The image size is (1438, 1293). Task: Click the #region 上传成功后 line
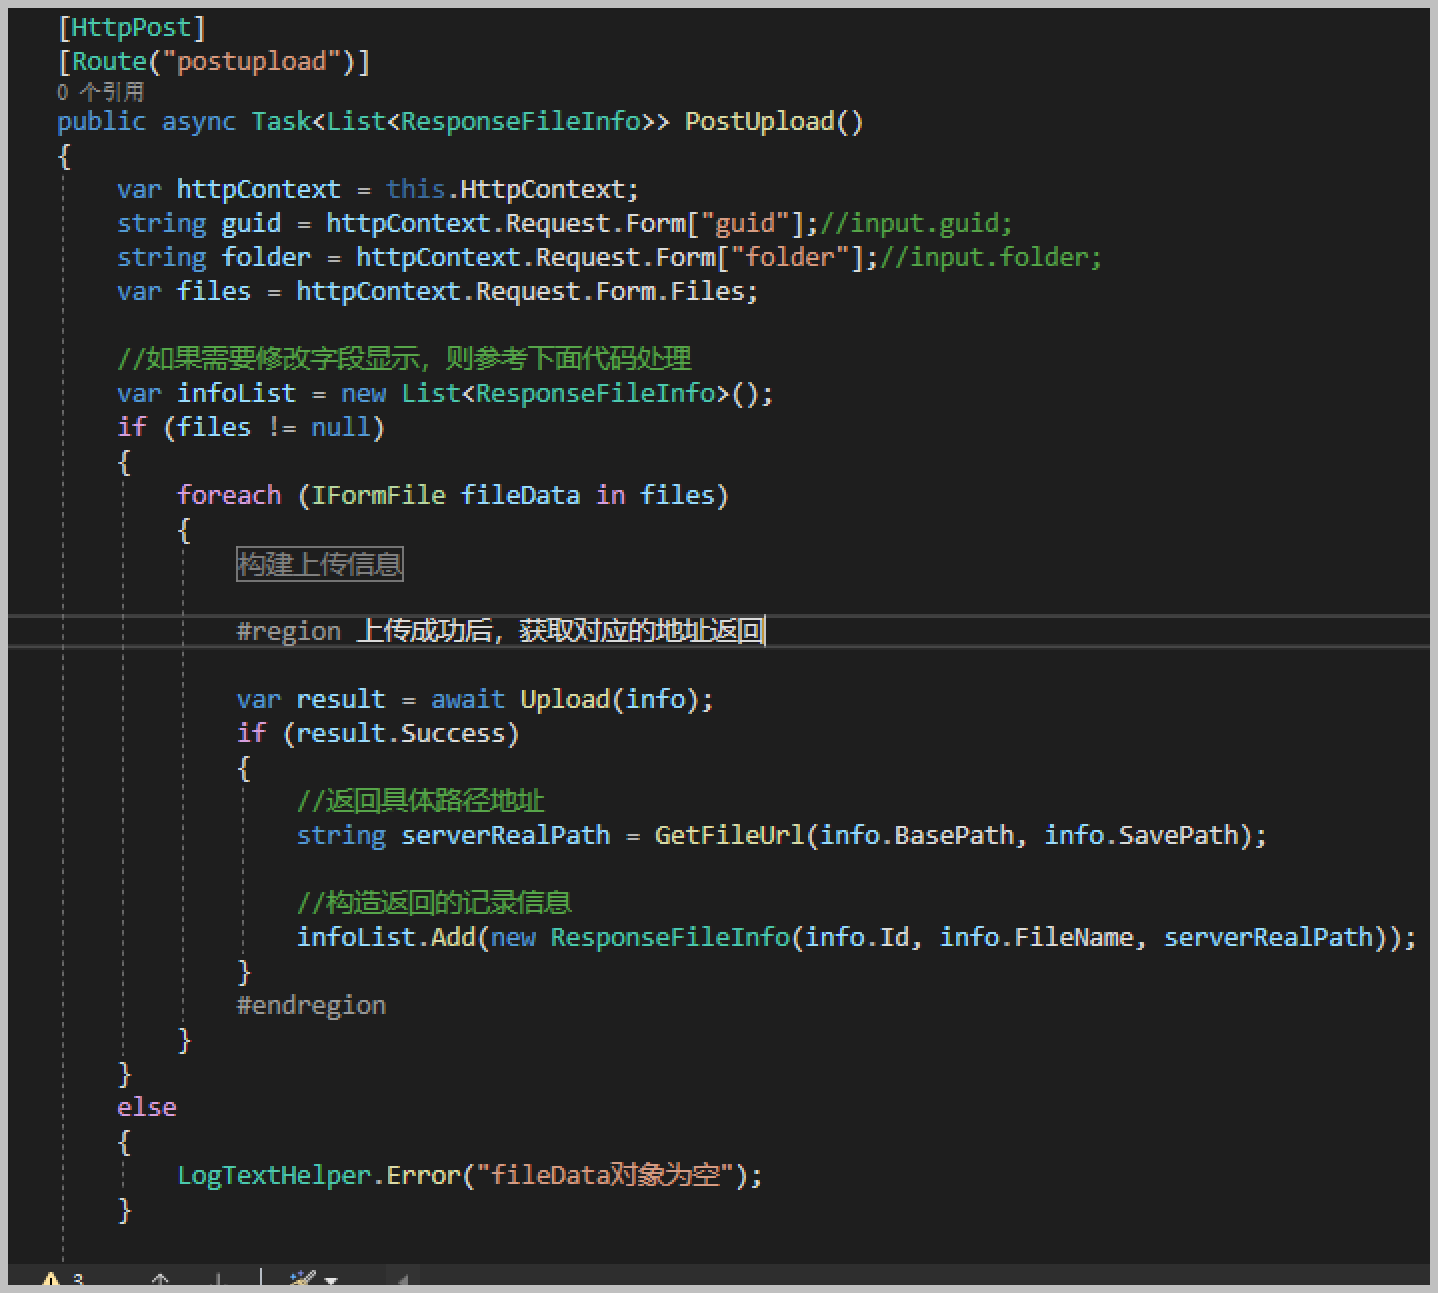(500, 631)
